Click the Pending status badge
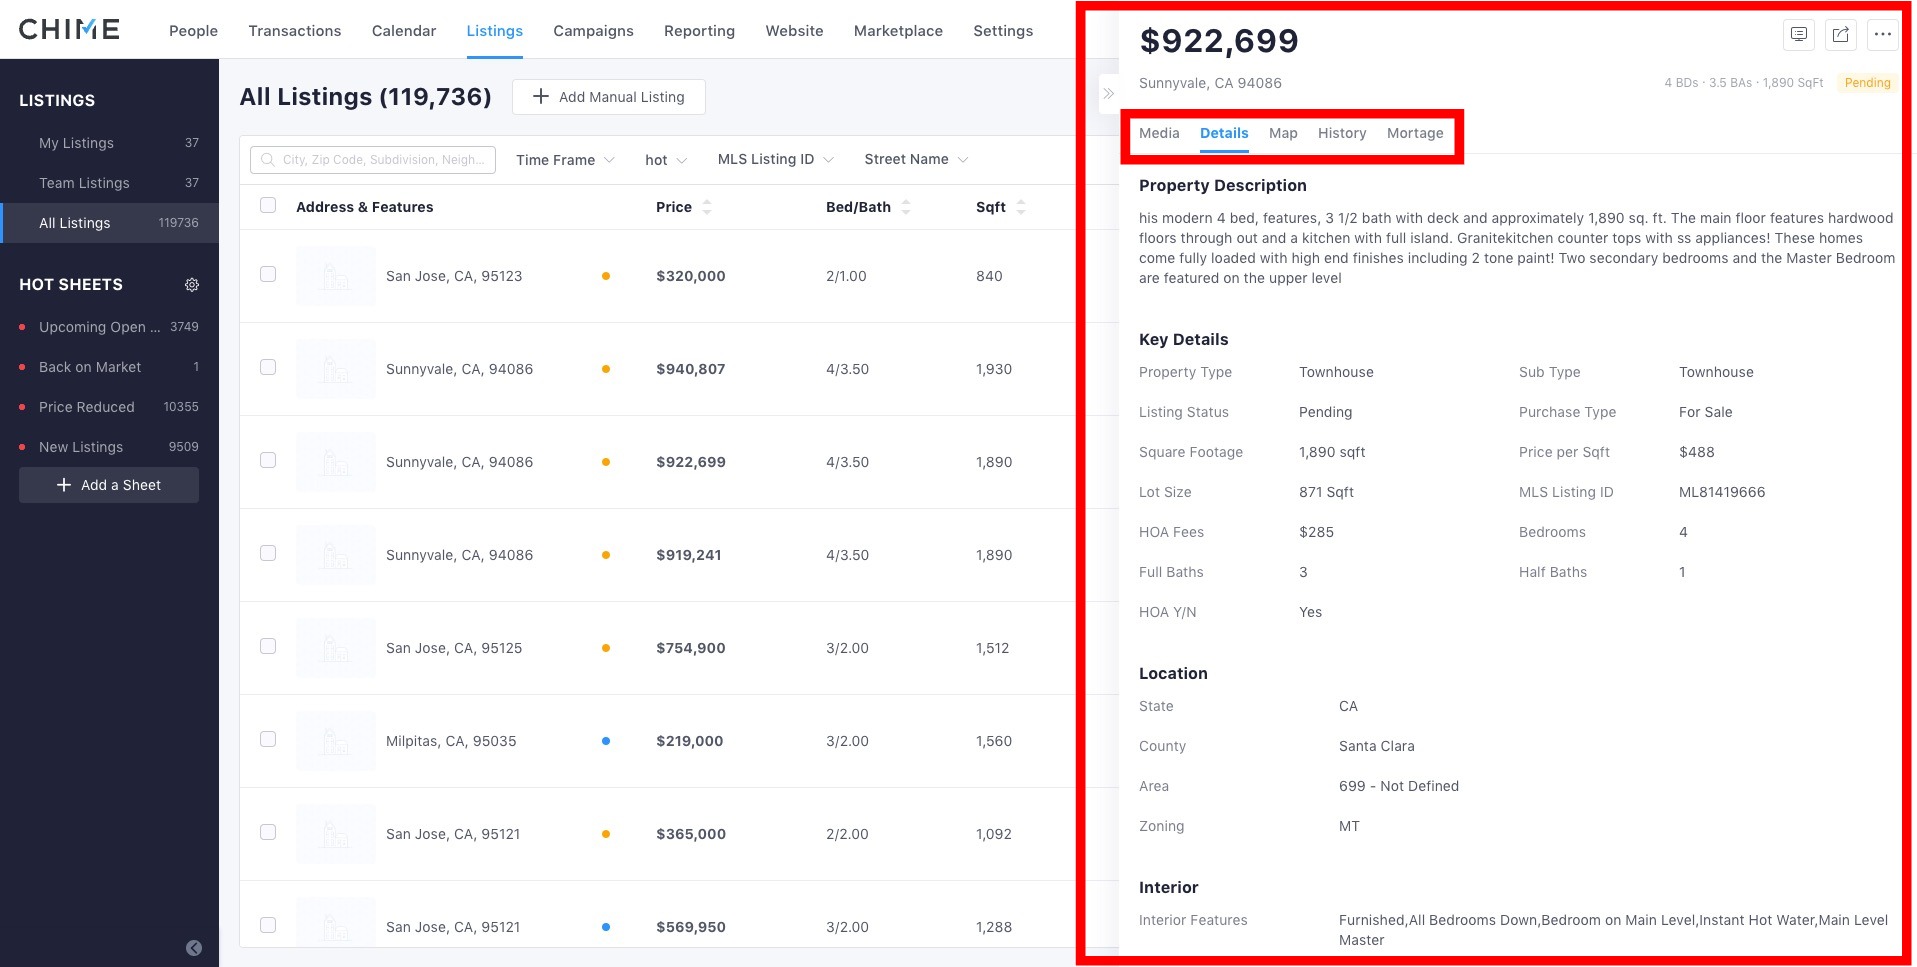This screenshot has height=967, width=1917. point(1867,83)
